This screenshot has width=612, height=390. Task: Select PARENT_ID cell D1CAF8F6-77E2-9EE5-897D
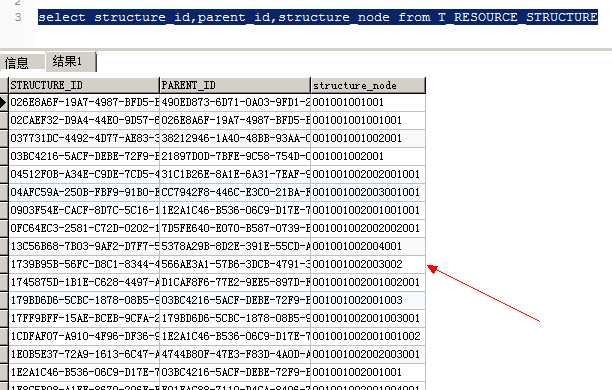(235, 282)
